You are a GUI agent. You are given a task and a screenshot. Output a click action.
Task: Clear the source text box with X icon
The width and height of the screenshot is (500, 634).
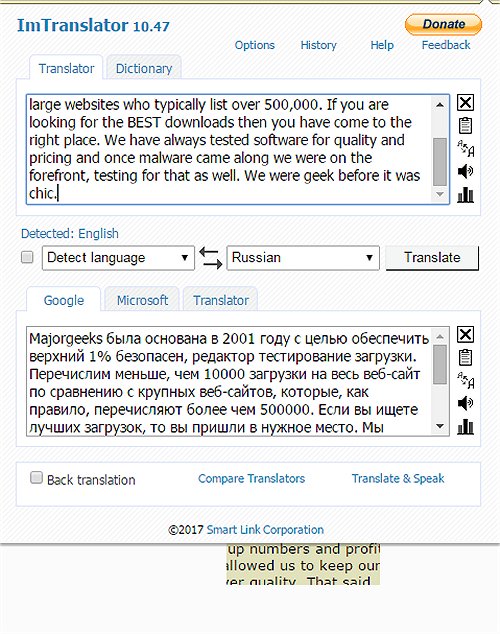(x=465, y=102)
